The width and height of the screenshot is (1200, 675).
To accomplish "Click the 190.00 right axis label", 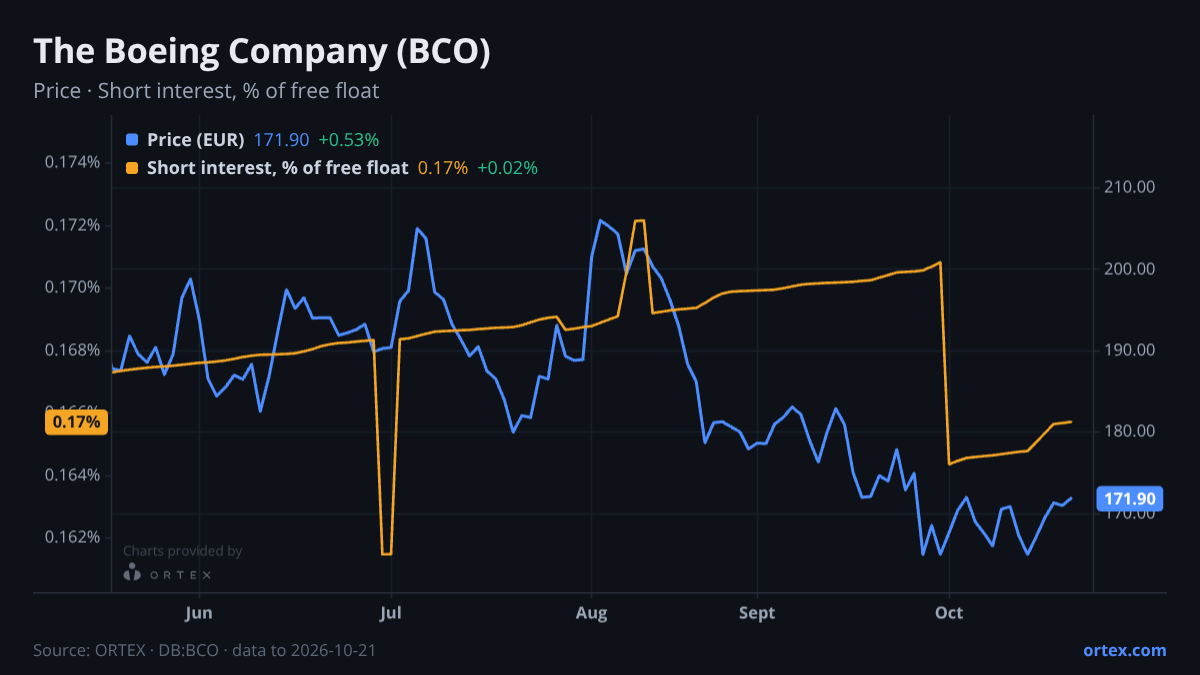I will click(x=1130, y=350).
